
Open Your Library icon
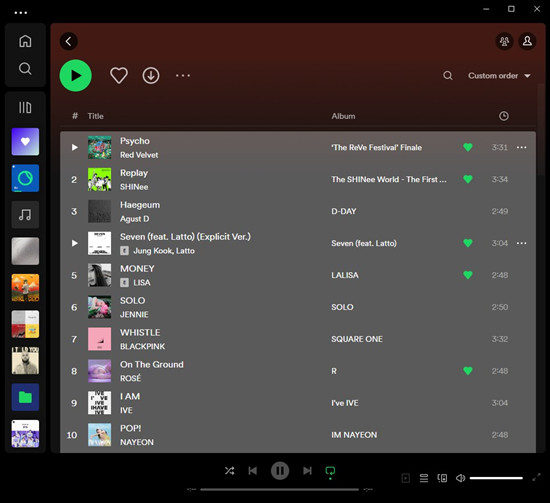coord(25,107)
